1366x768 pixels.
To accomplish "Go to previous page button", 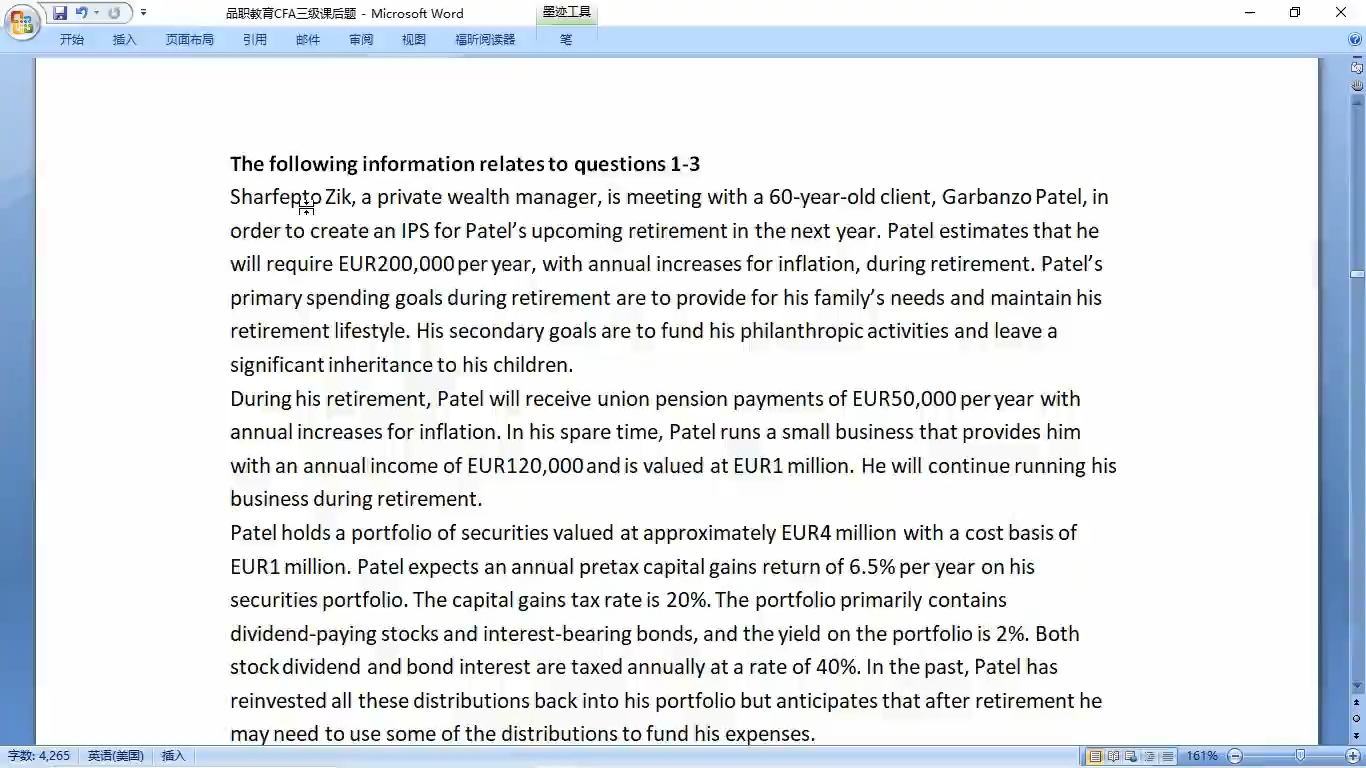I will (1357, 704).
